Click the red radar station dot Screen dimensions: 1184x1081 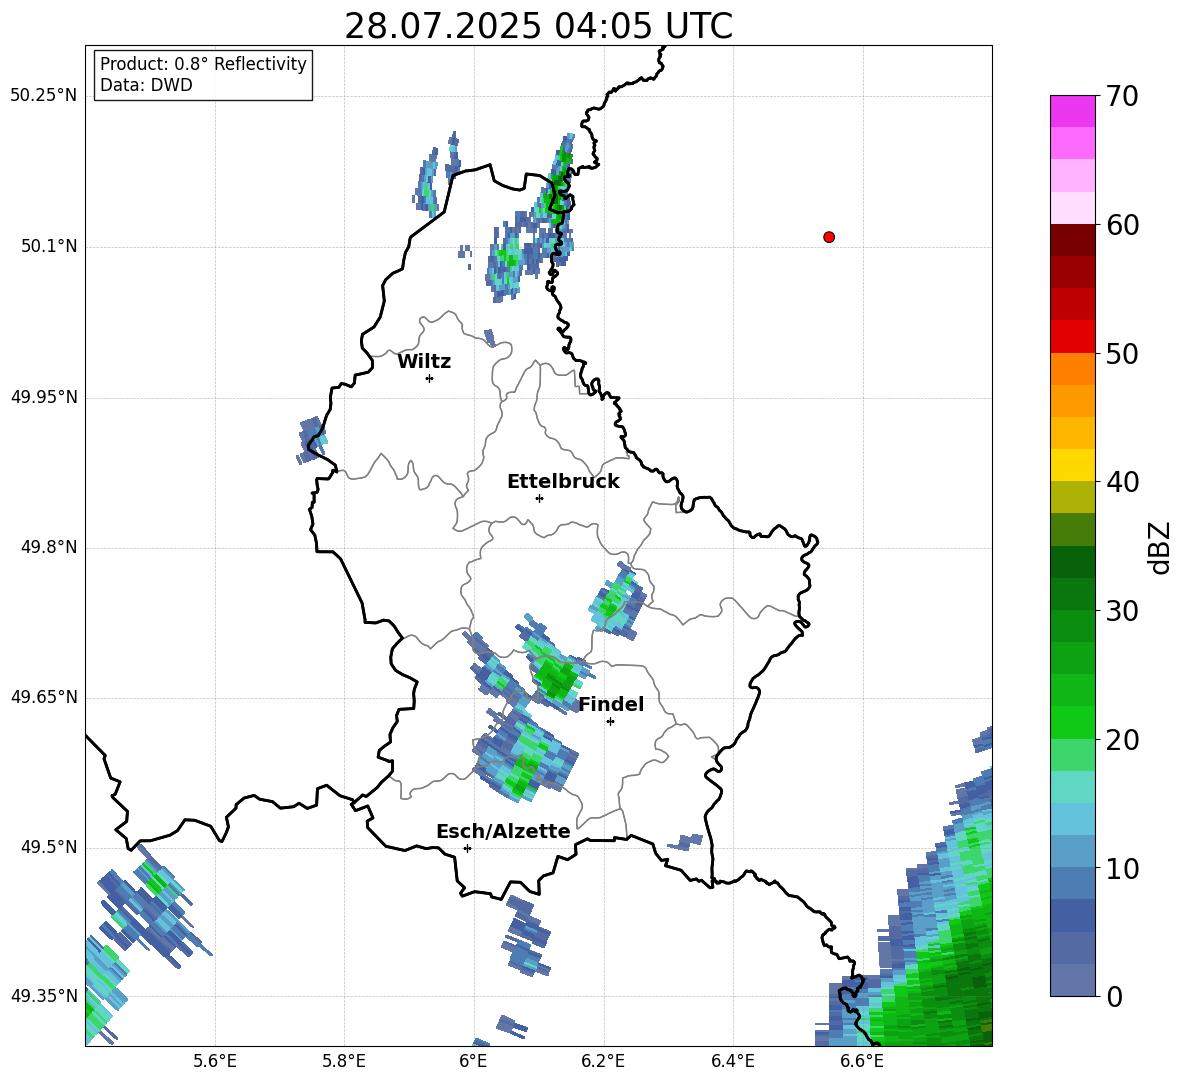point(829,237)
